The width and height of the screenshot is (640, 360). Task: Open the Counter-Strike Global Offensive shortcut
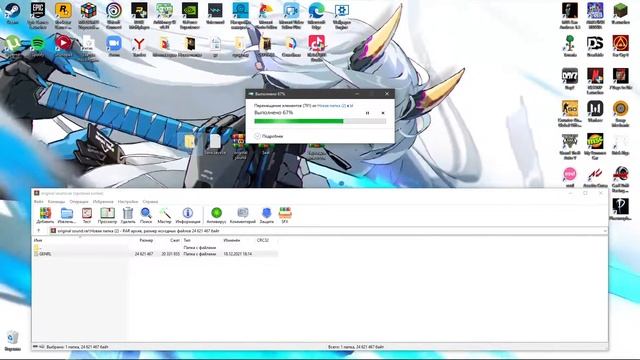(570, 113)
